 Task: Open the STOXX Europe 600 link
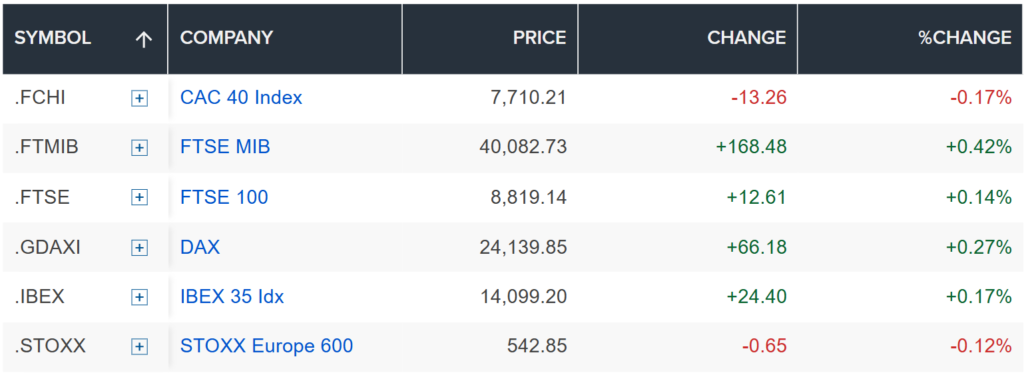[266, 346]
